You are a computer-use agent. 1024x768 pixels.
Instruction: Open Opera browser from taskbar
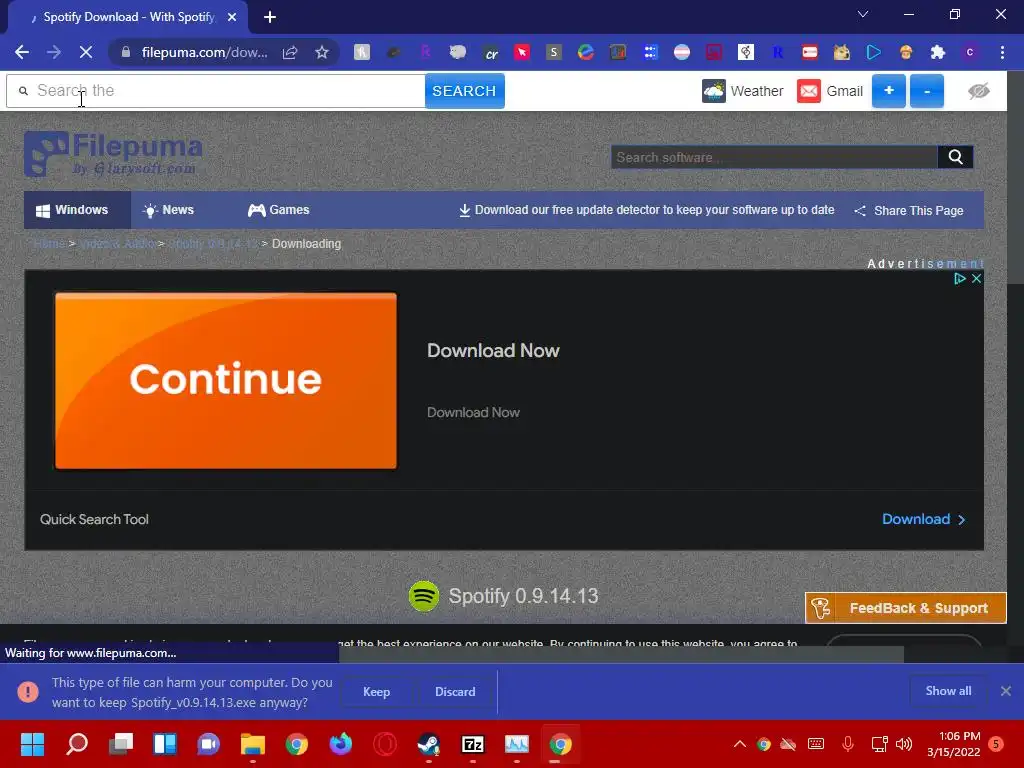(385, 744)
